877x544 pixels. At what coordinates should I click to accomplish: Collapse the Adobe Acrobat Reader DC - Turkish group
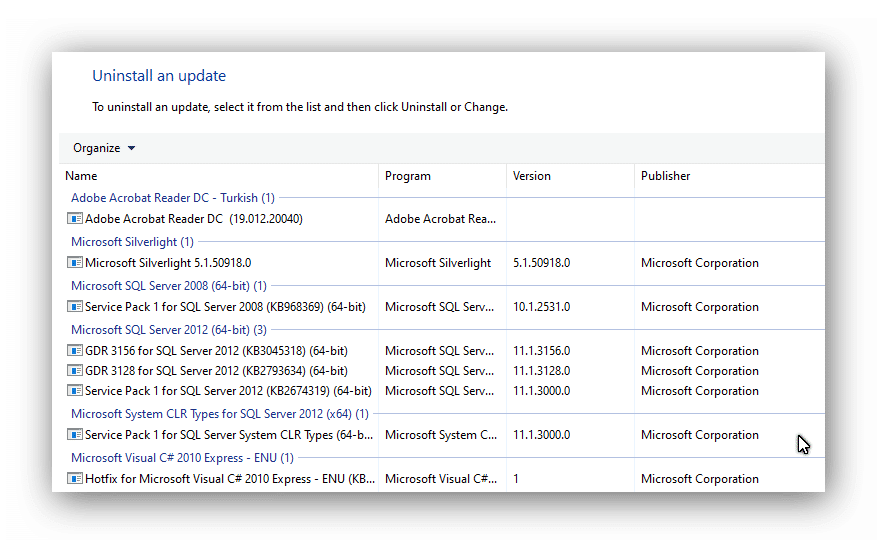coord(172,198)
